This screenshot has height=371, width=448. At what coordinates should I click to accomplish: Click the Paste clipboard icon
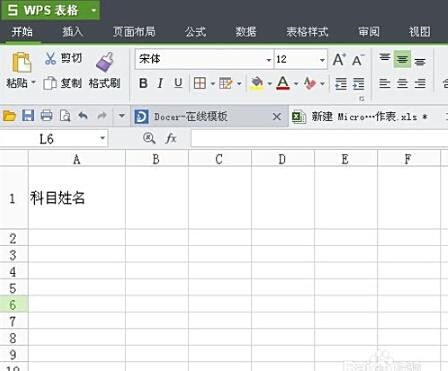pos(21,63)
